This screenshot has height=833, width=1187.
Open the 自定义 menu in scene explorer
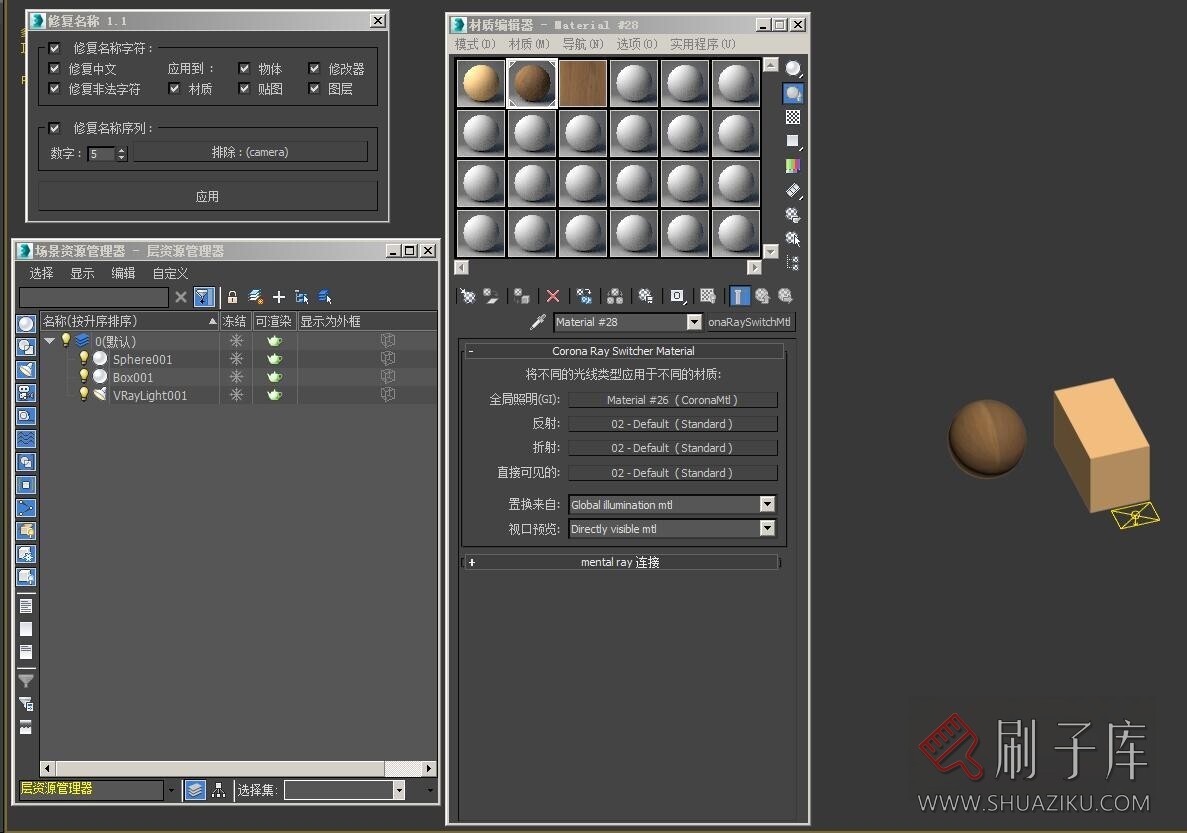170,273
